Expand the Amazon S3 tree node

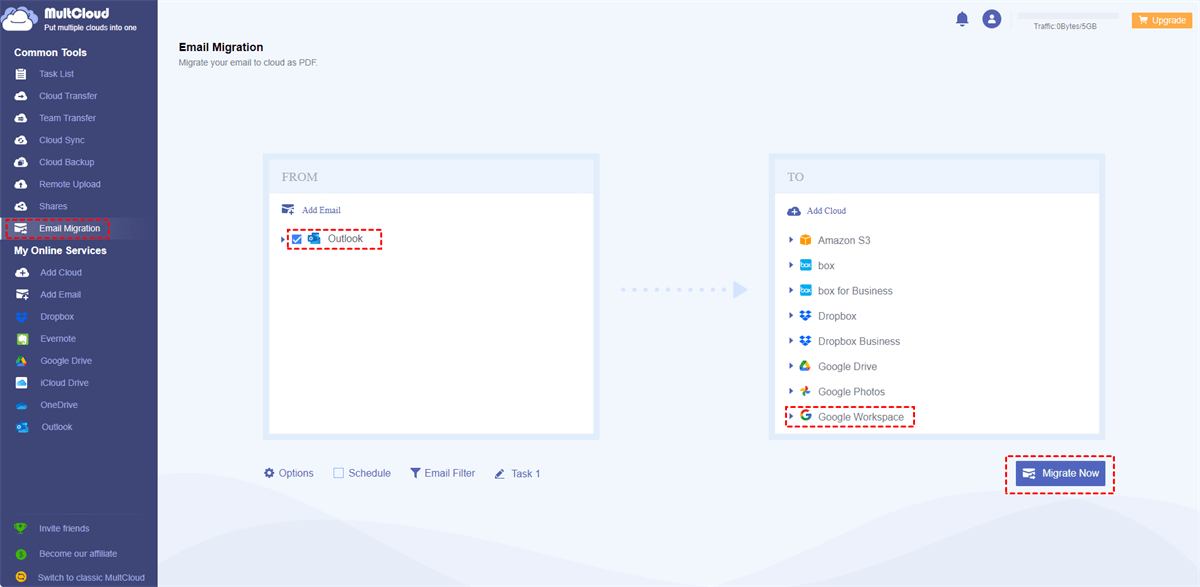tap(791, 240)
